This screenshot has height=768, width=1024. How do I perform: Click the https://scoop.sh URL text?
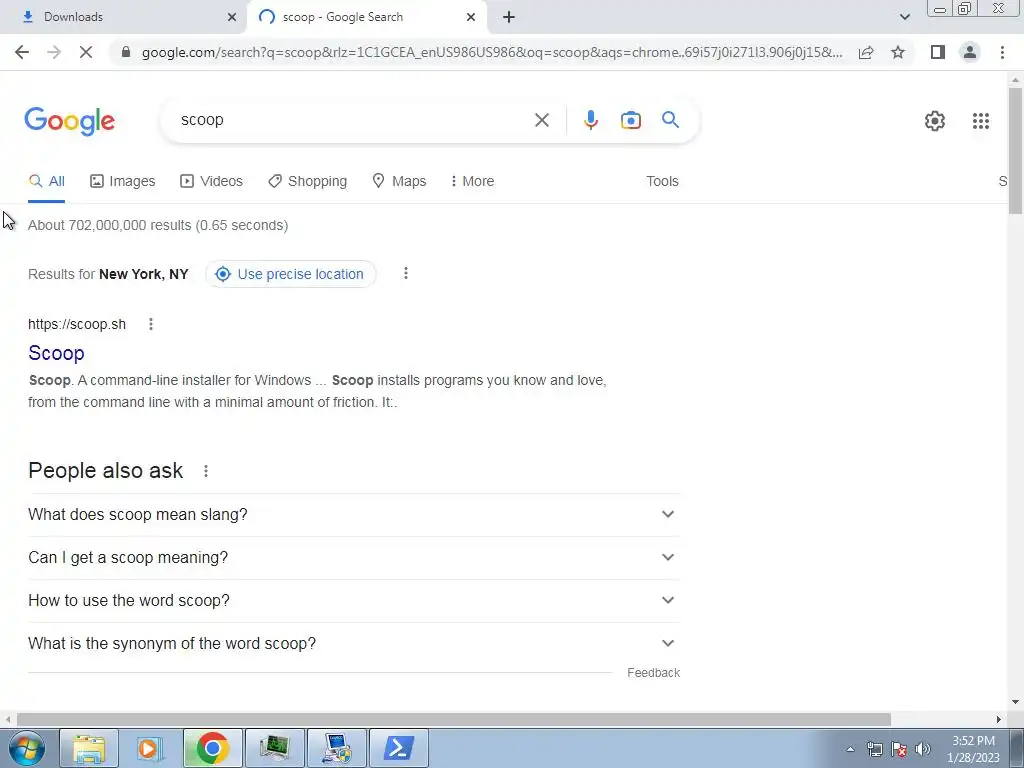(x=77, y=324)
